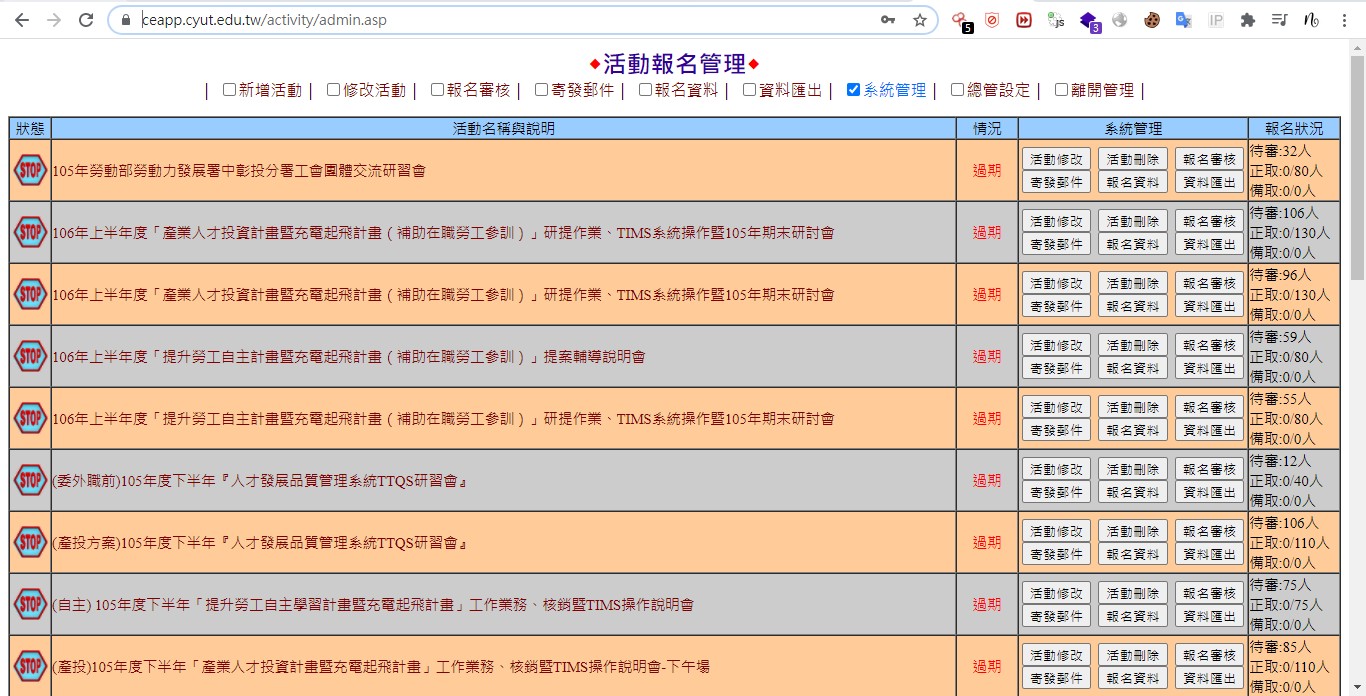Screen dimensions: 1366x696
Task: Click STOP icon for 提案輔導說明會 row
Action: pos(30,356)
